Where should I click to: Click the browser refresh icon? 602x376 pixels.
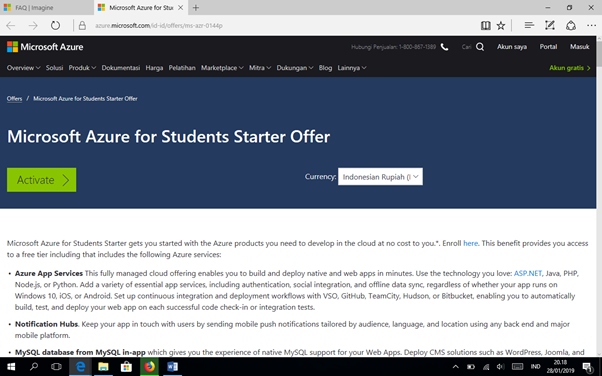tap(55, 26)
